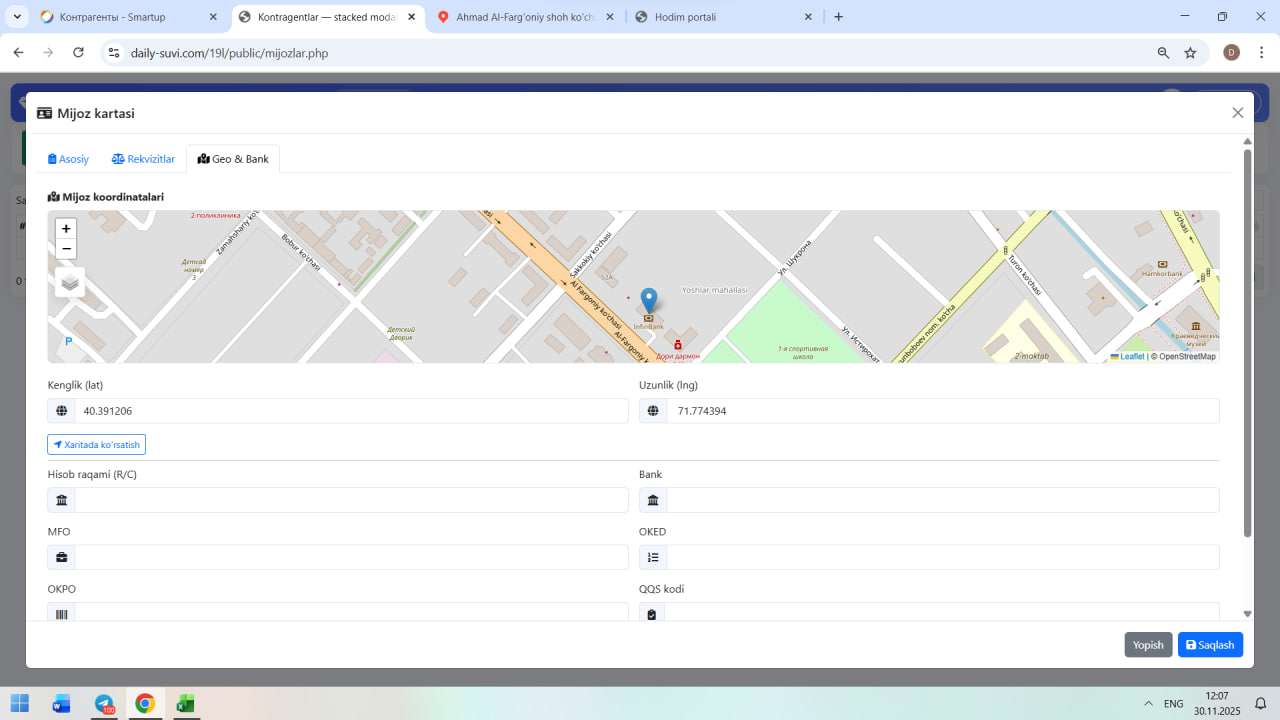Bookmark this page with the star icon

pyautogui.click(x=1190, y=53)
